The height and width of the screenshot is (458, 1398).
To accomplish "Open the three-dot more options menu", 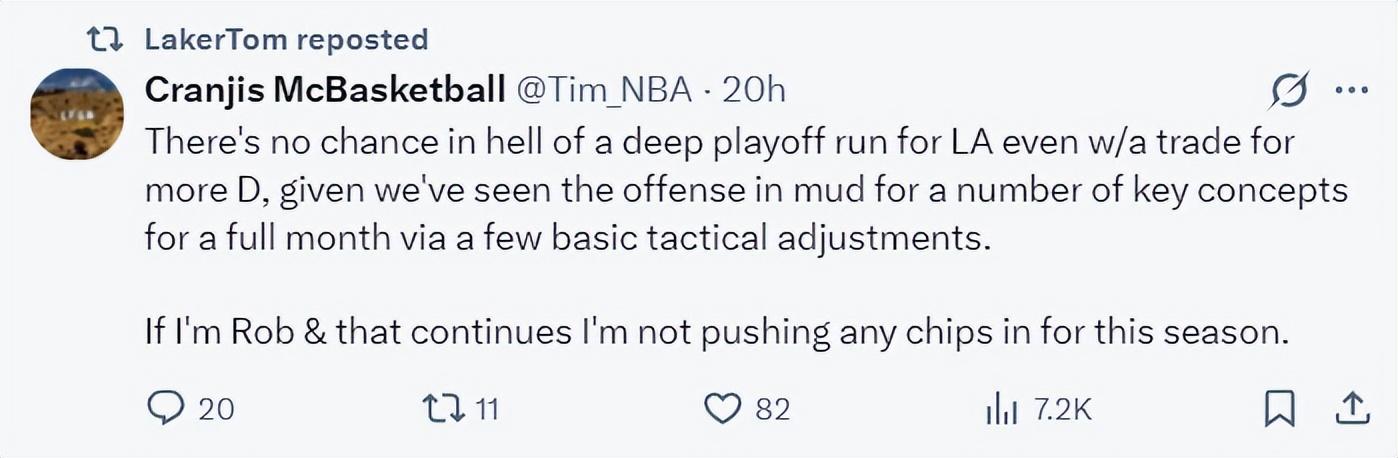I will 1350,90.
